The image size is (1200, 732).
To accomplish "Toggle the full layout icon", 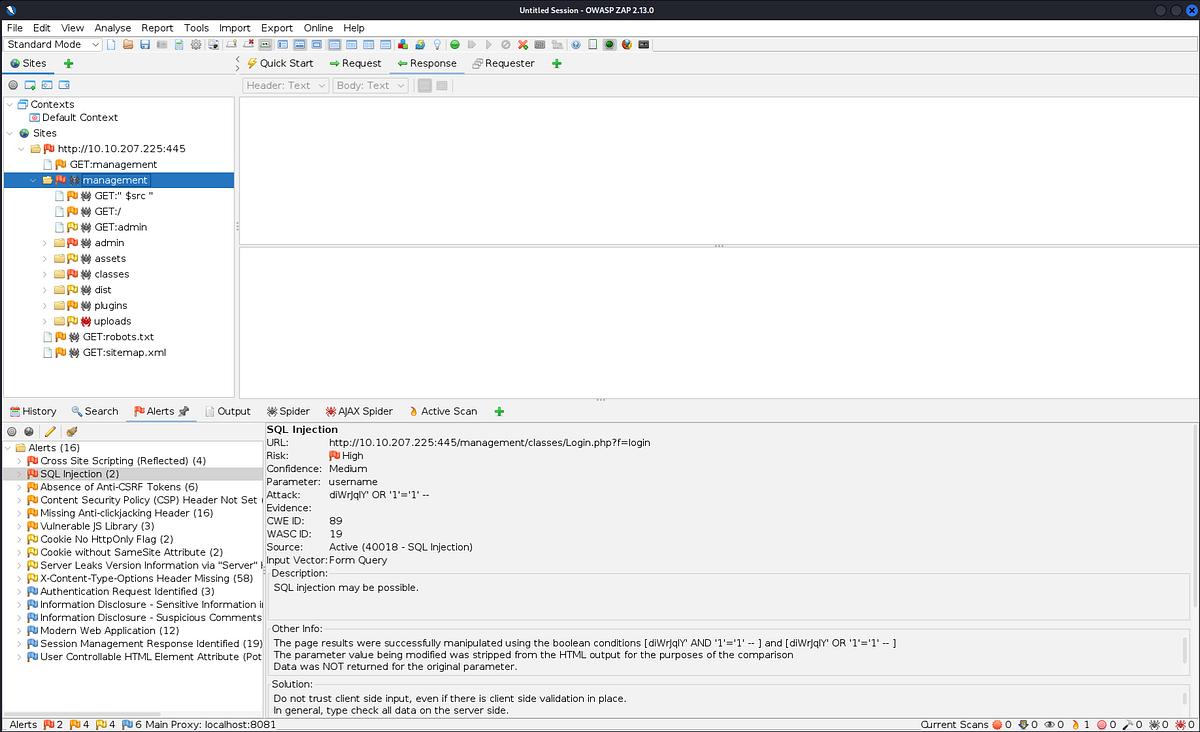I will [x=317, y=45].
